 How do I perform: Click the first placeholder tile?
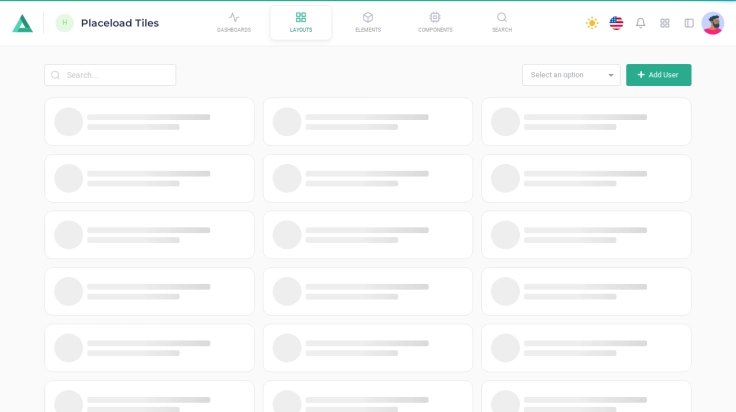(x=149, y=122)
